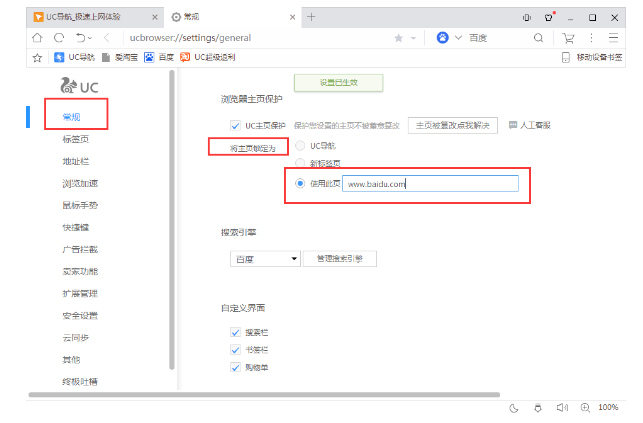Expand the dropdown next to the bookmark star
Image resolution: width=643 pixels, height=423 pixels.
[x=413, y=38]
